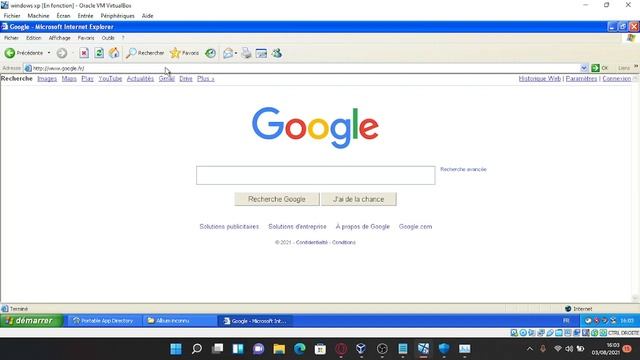Open the Affichage menu
The image size is (640, 360).
tap(60, 38)
